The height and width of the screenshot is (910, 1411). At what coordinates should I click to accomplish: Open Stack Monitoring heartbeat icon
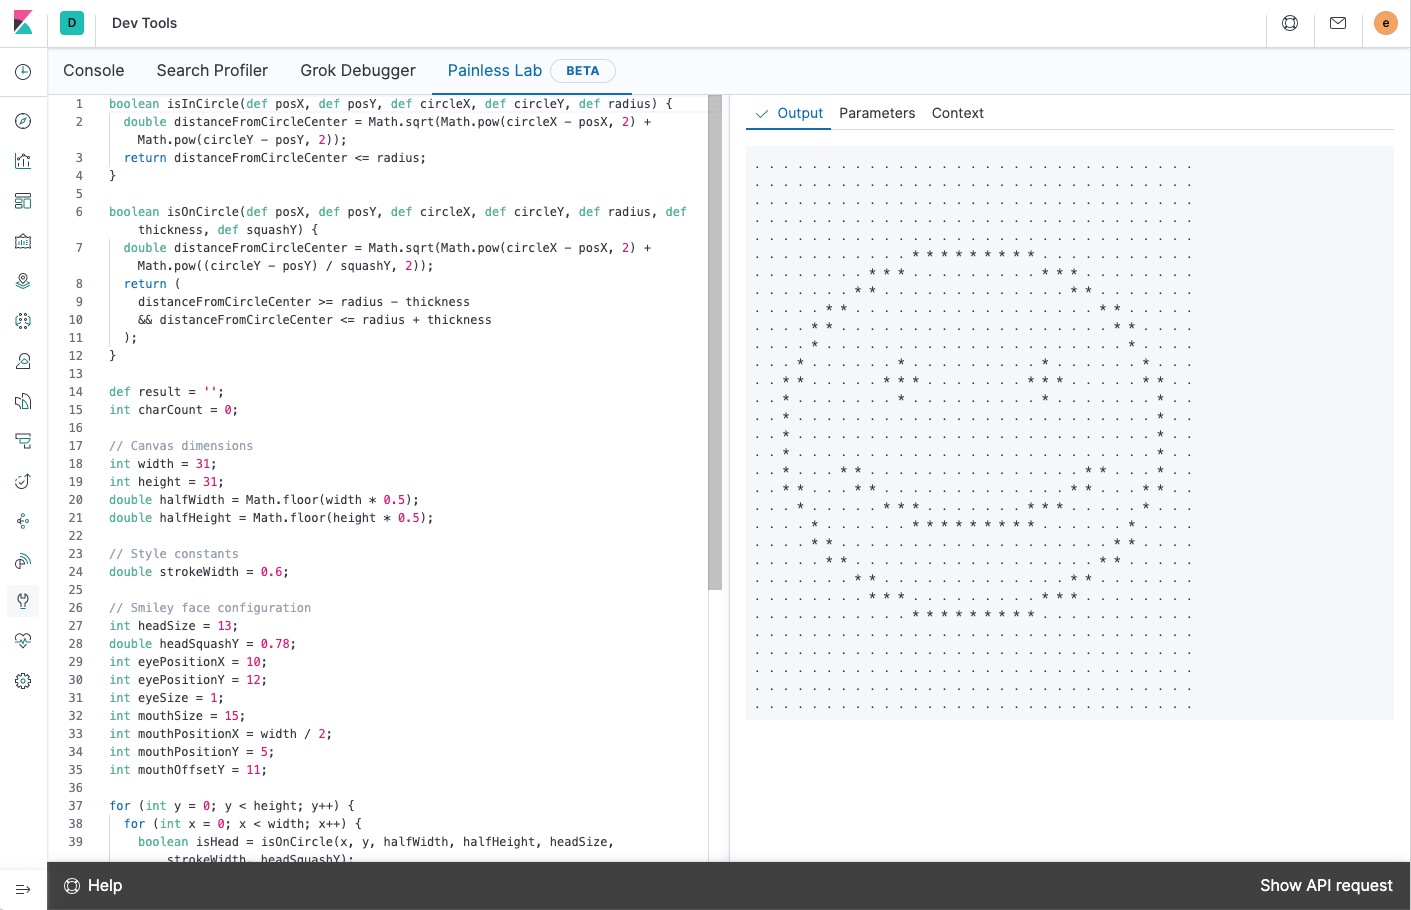coord(23,641)
